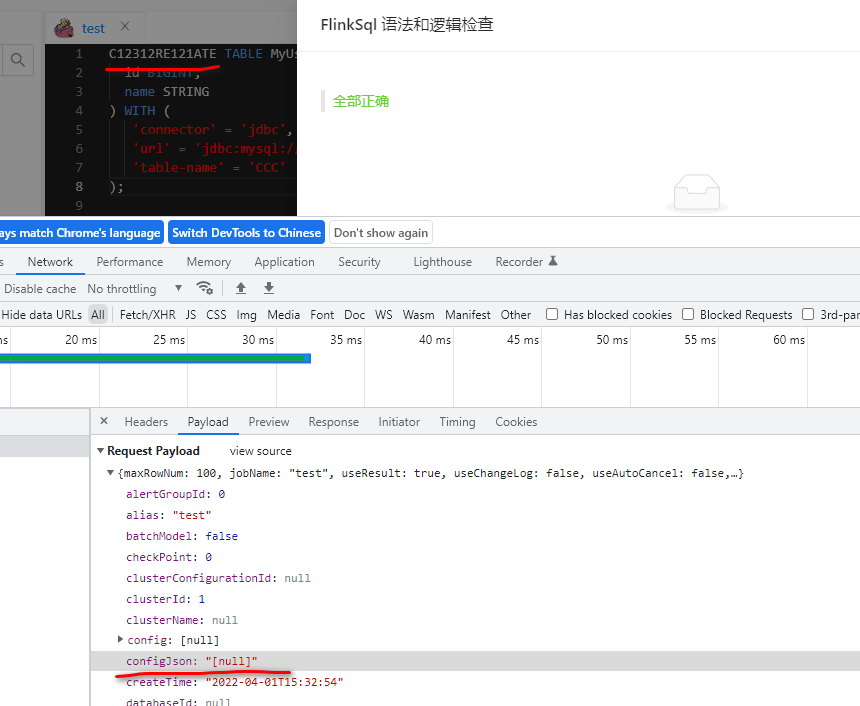Image resolution: width=860 pixels, height=706 pixels.
Task: Import HAR file using the upload arrow icon
Action: [x=240, y=288]
